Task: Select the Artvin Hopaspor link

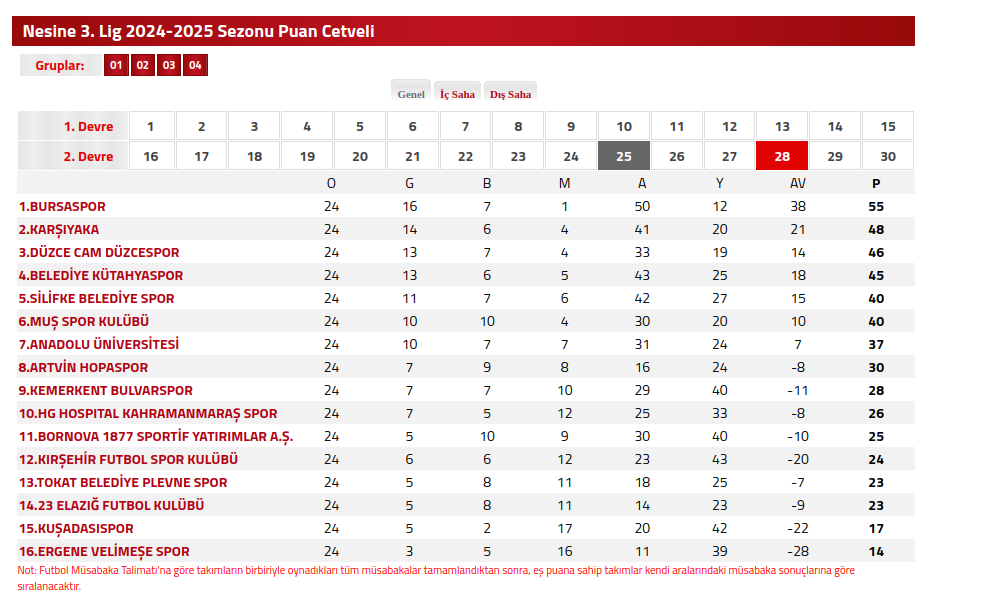Action: [83, 368]
